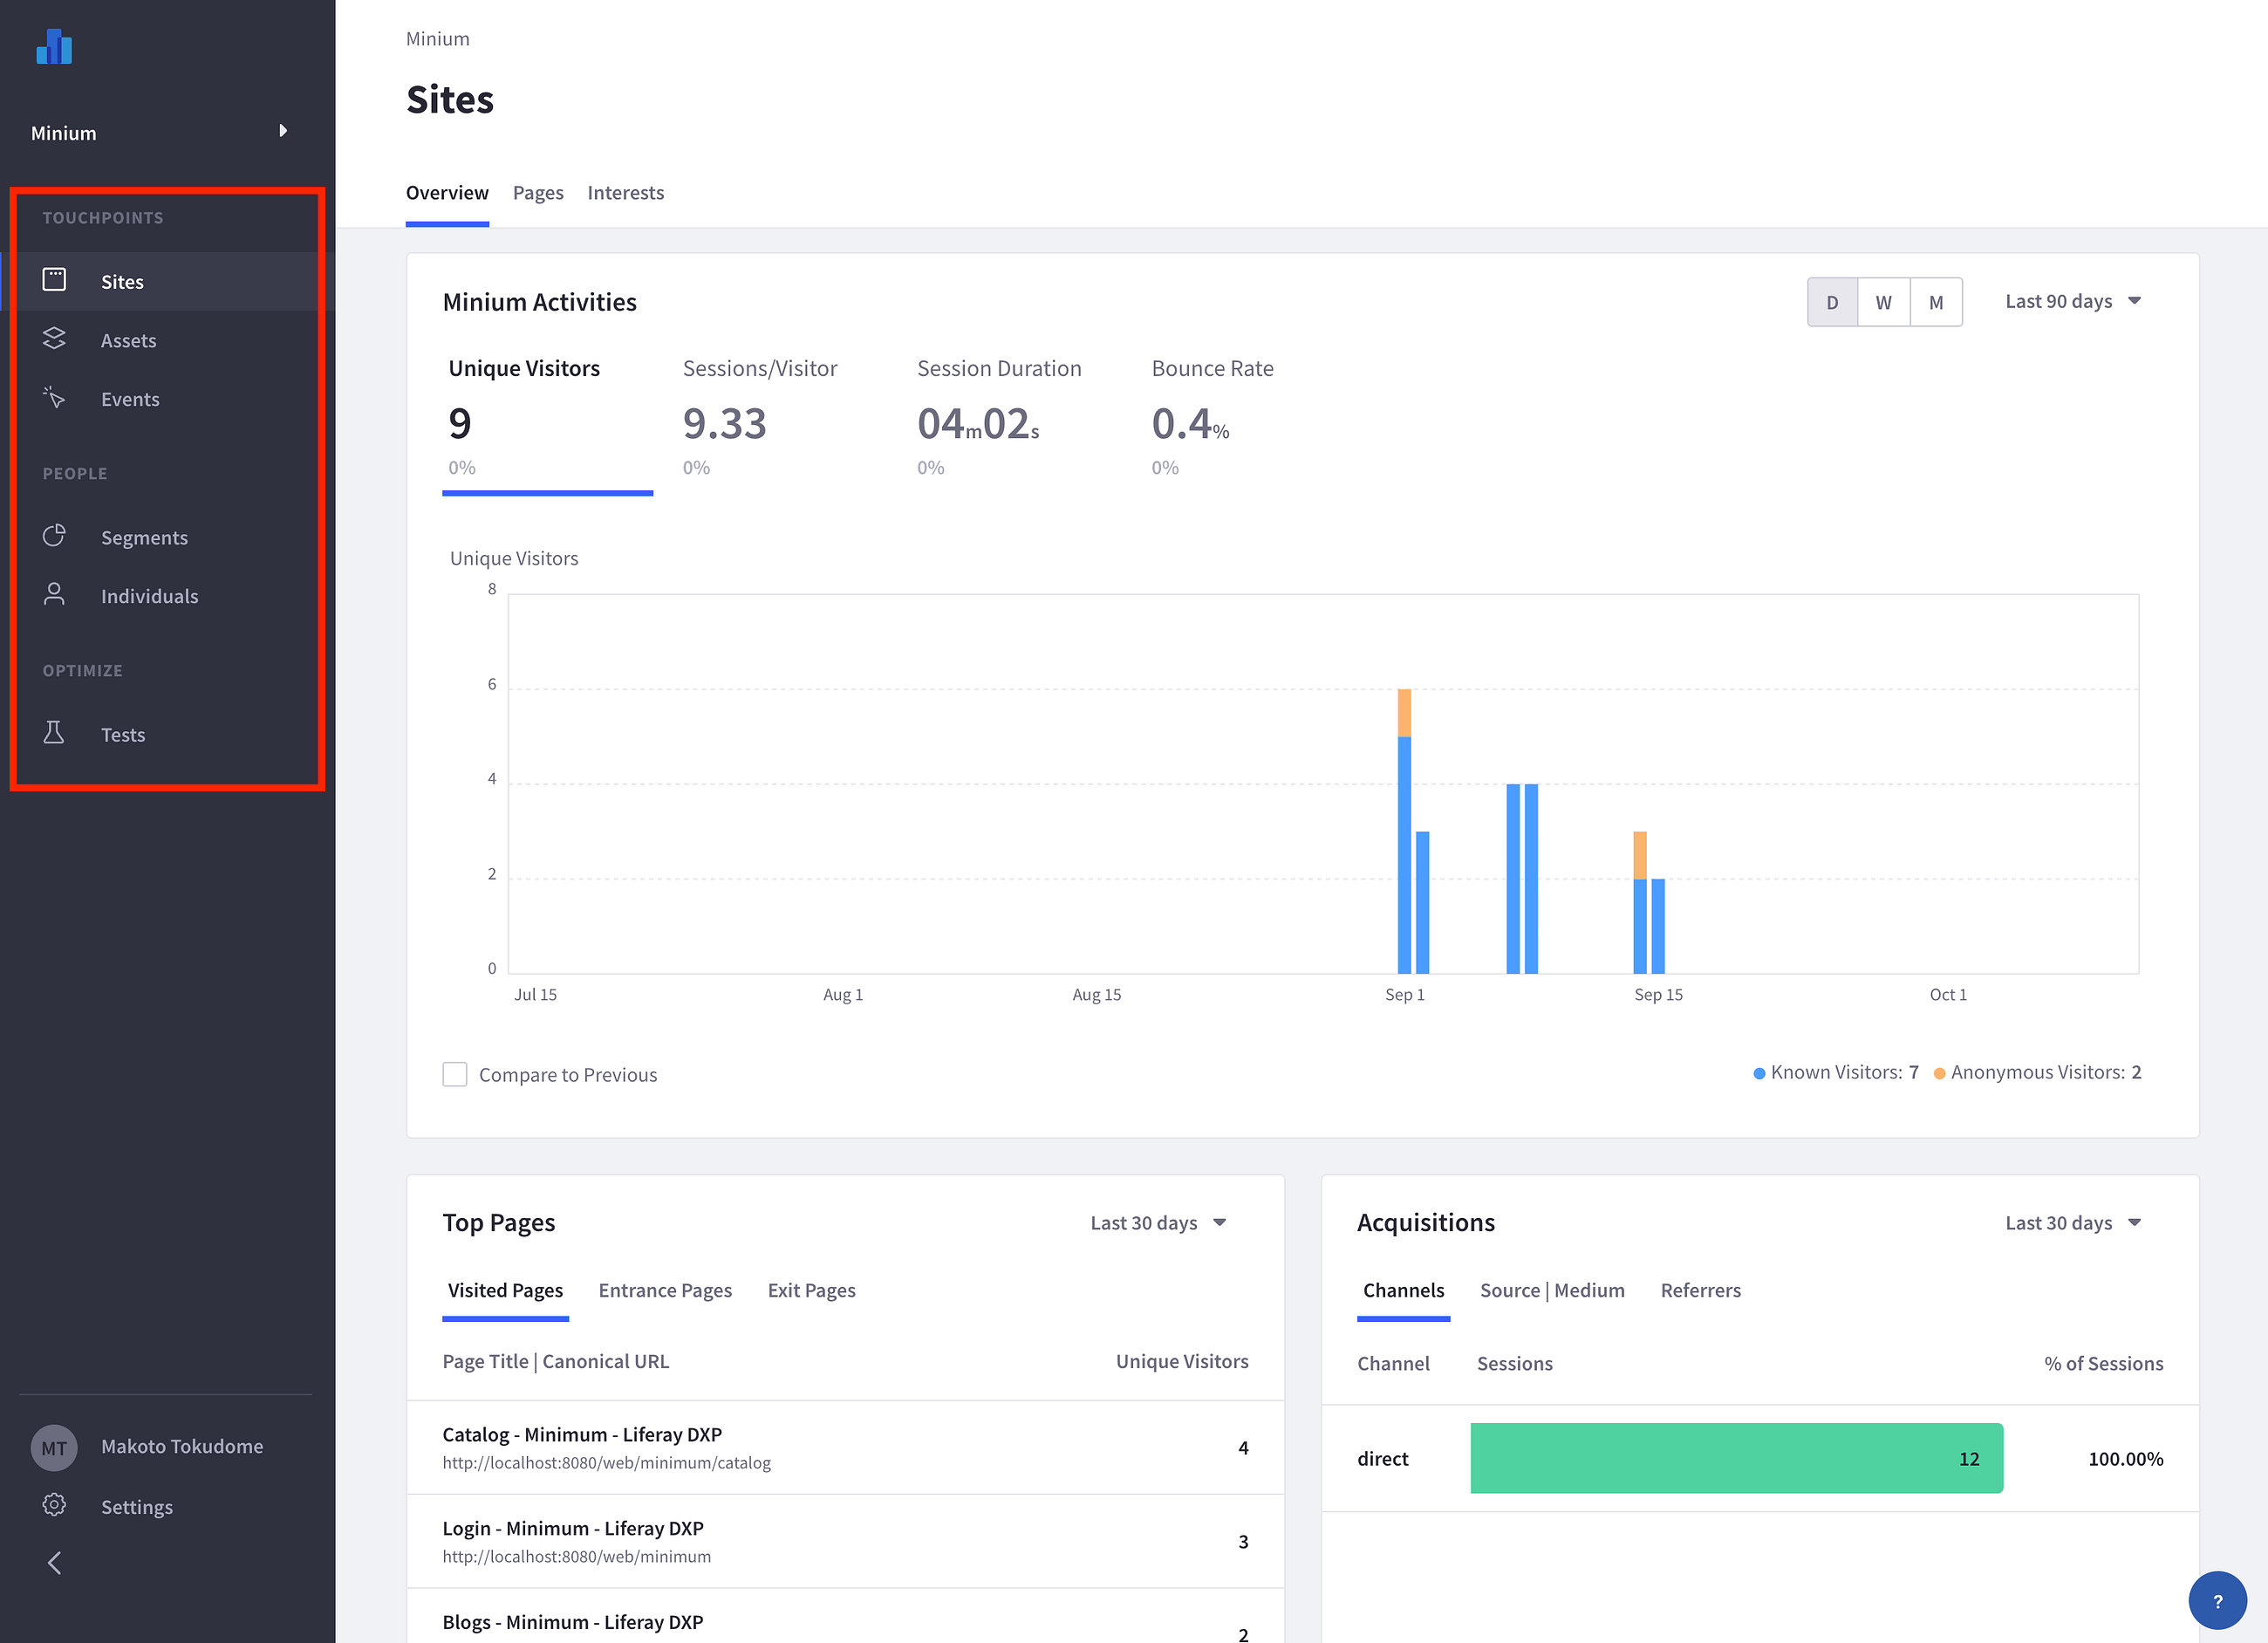The image size is (2268, 1643).
Task: Select the Overview tab
Action: [447, 193]
